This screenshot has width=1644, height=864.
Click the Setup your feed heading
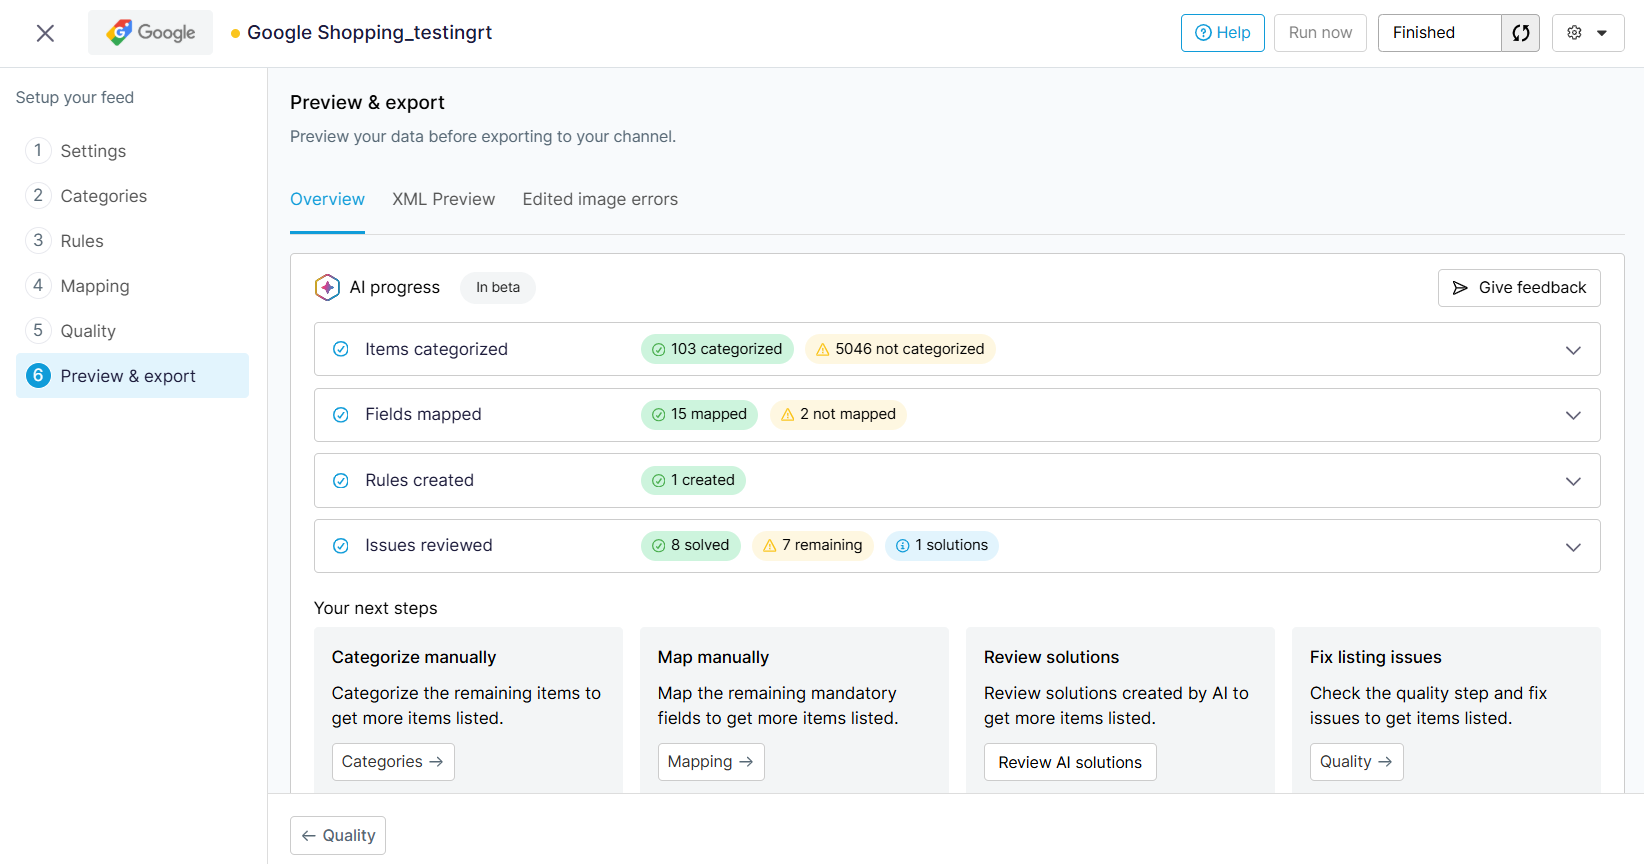click(x=75, y=97)
